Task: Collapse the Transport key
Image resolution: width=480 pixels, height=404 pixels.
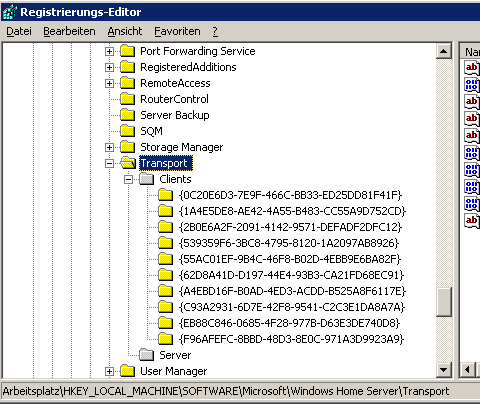Action: (109, 163)
